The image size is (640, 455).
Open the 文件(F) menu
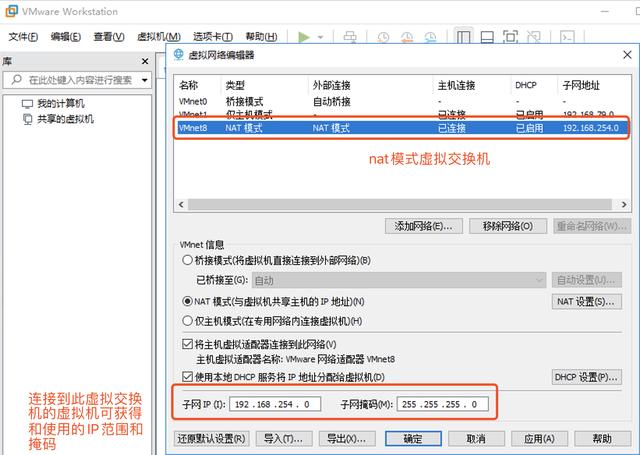23,37
